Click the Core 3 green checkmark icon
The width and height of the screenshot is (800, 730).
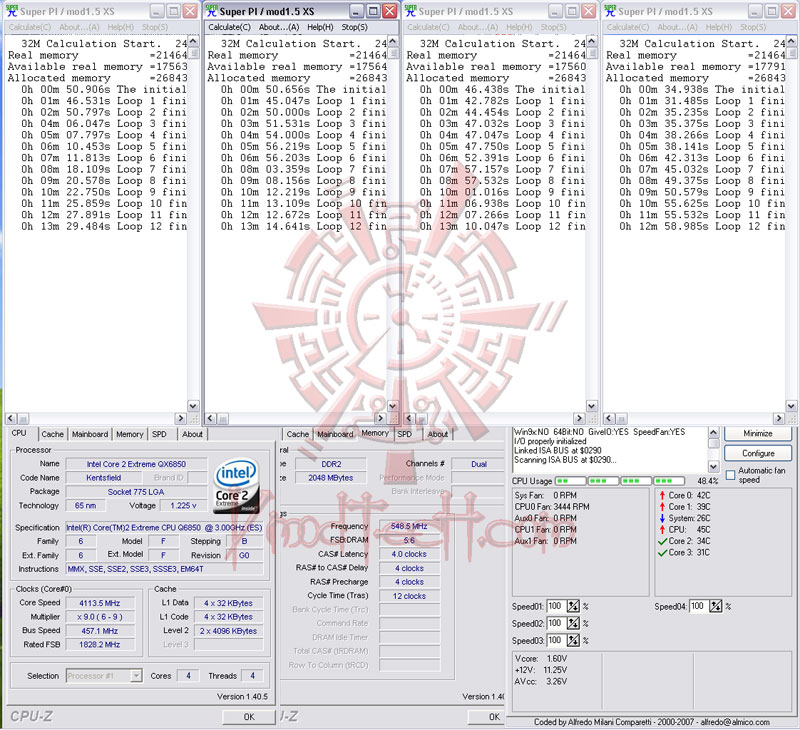click(662, 552)
